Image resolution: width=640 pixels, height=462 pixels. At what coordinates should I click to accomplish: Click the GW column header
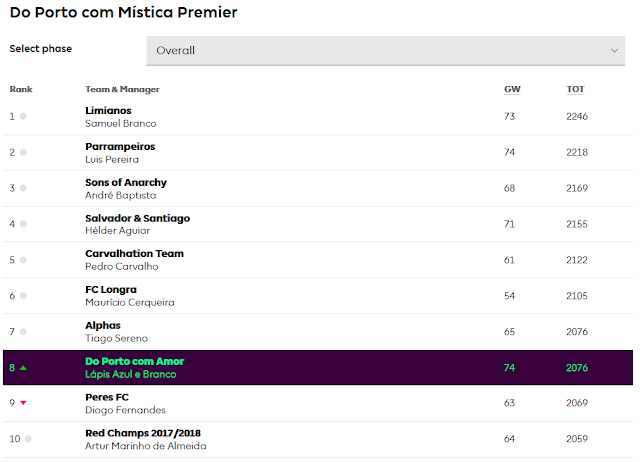click(x=512, y=89)
